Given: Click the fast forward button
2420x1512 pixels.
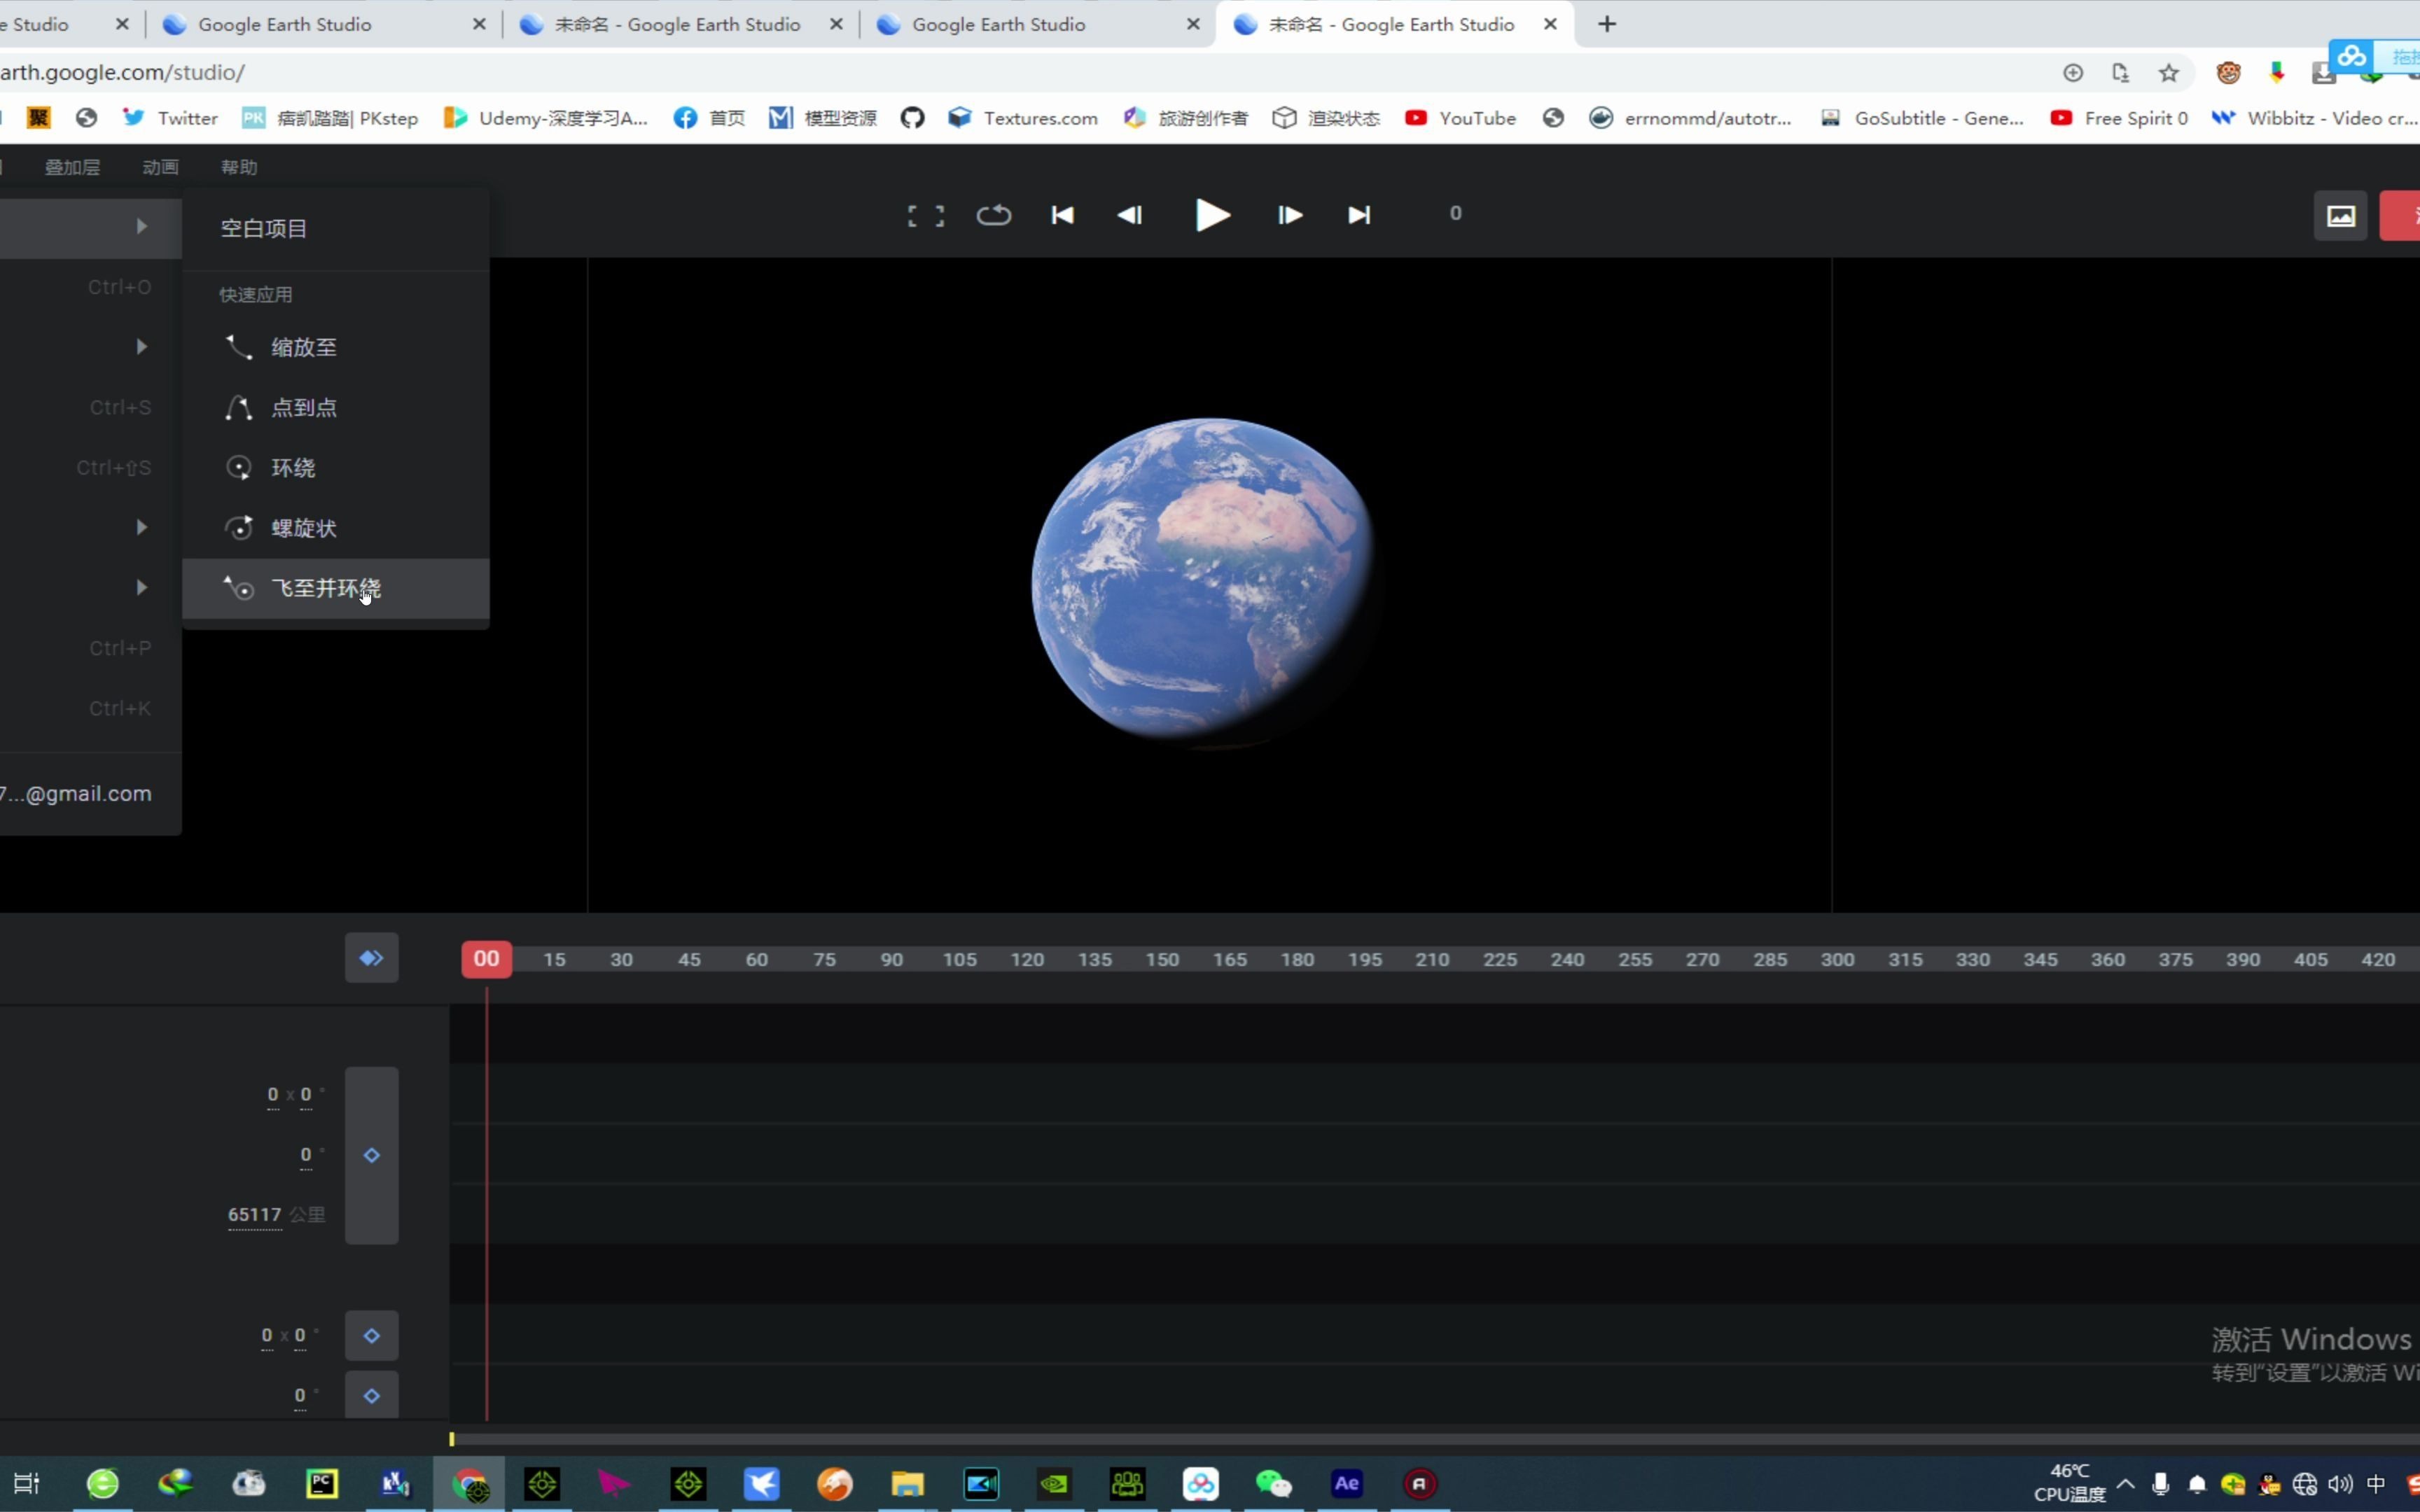Looking at the screenshot, I should click(x=1288, y=213).
